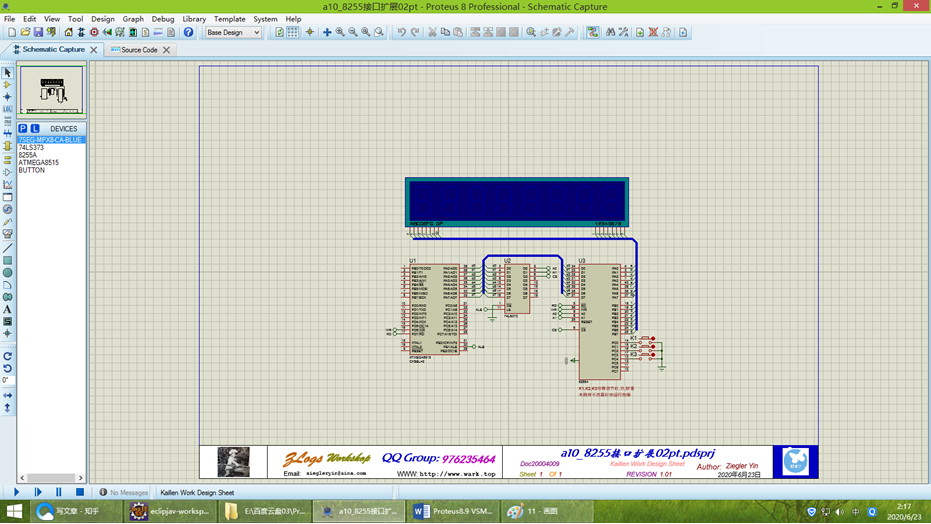Open Search and Tag binoculars icon

[x=610, y=33]
